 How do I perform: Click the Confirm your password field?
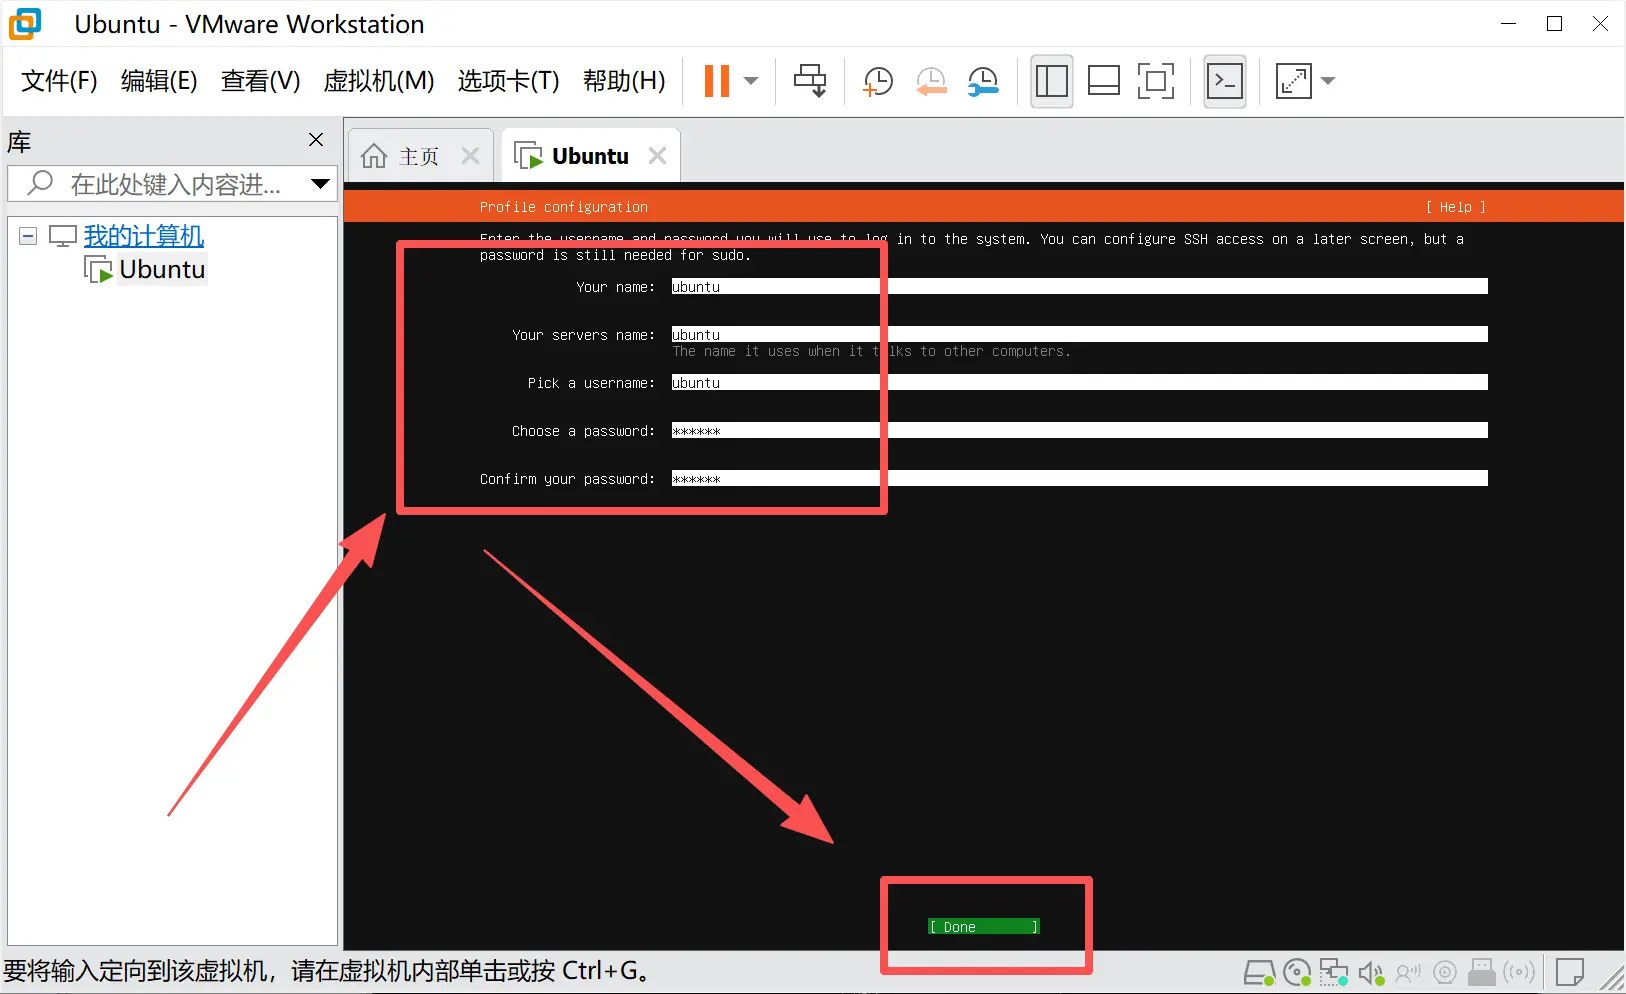(x=1080, y=479)
